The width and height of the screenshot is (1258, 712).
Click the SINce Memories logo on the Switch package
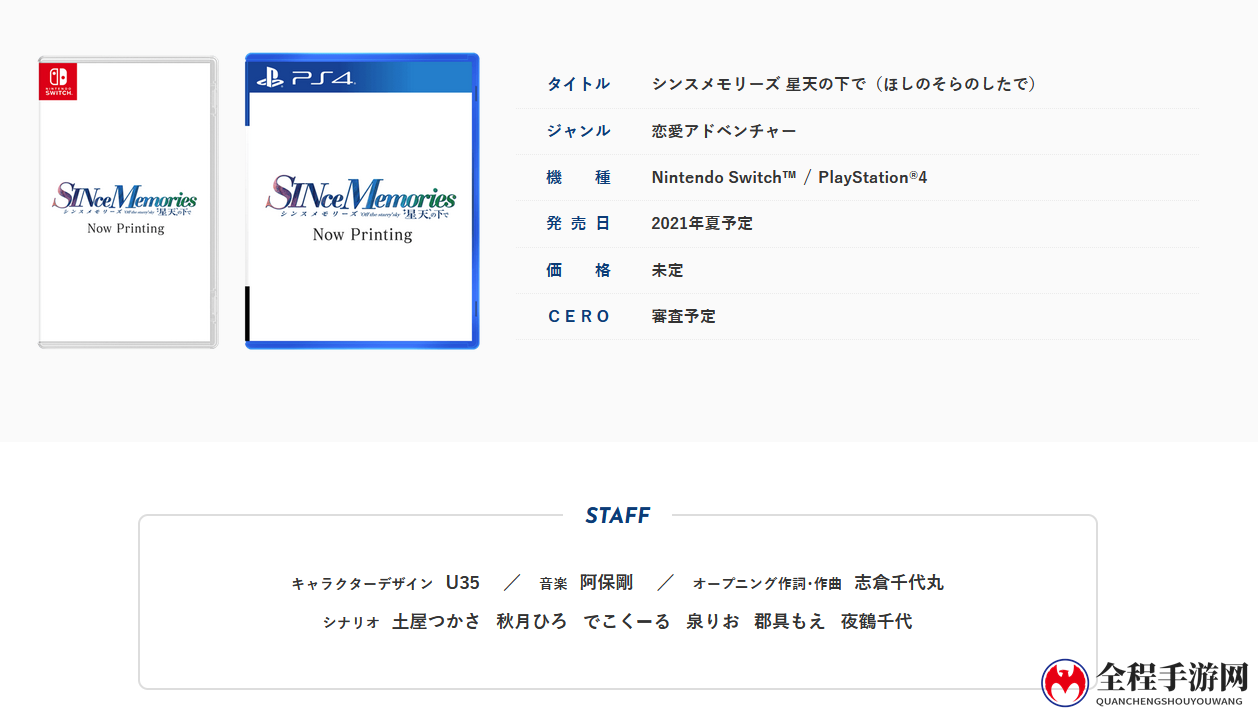pyautogui.click(x=125, y=197)
